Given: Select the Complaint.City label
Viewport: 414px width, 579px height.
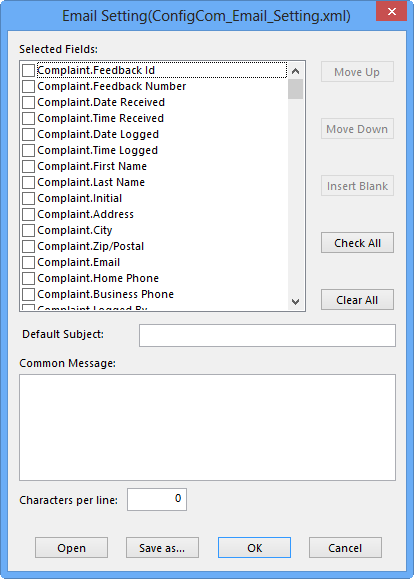Looking at the screenshot, I should click(x=75, y=230).
